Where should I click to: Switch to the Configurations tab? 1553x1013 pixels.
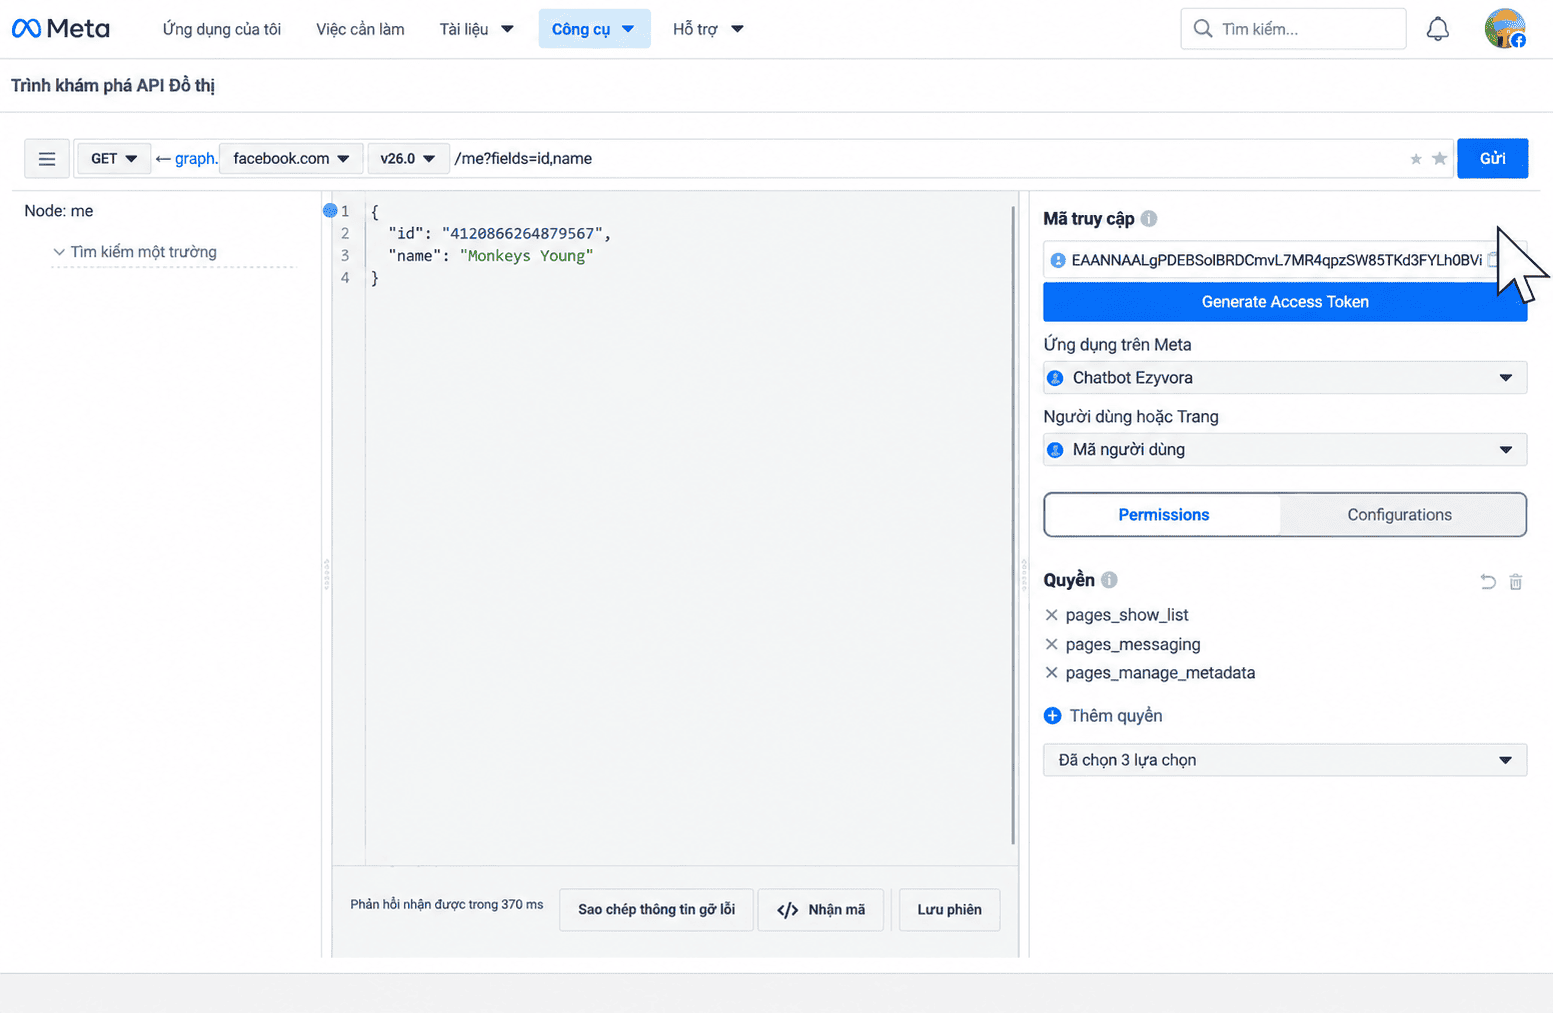tap(1399, 515)
